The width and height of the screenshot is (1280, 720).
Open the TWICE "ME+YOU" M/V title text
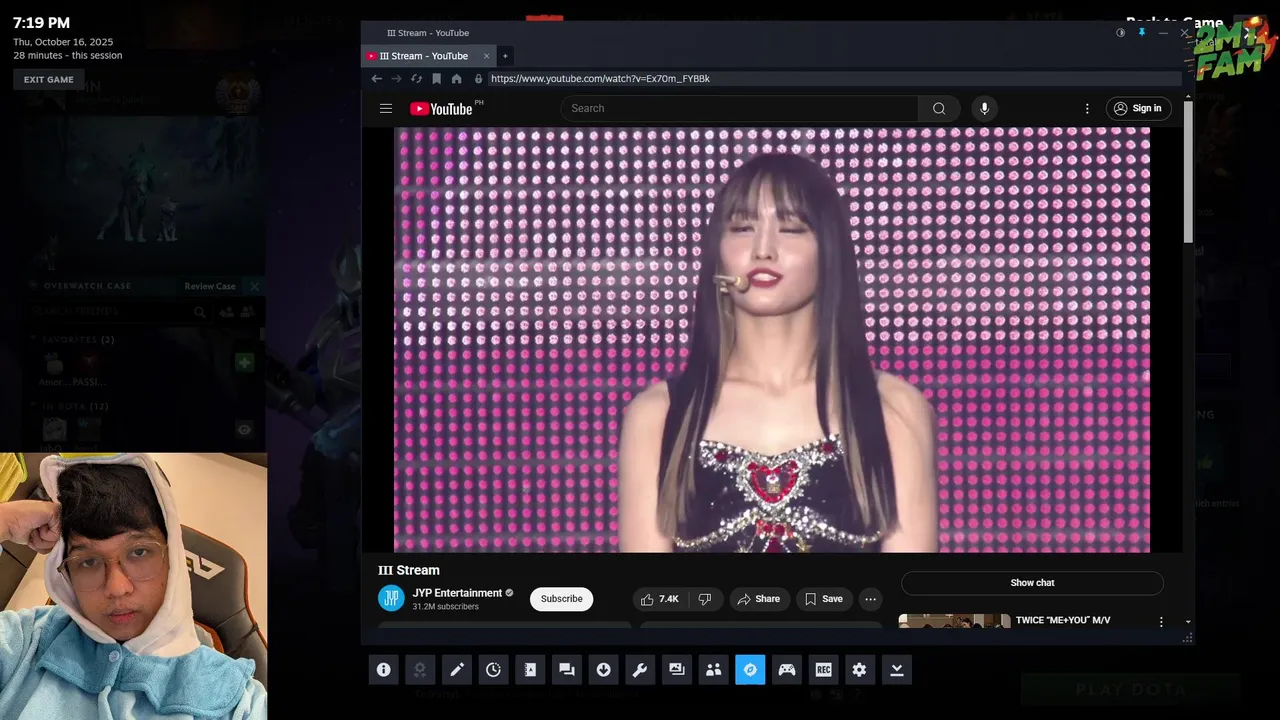point(1063,620)
